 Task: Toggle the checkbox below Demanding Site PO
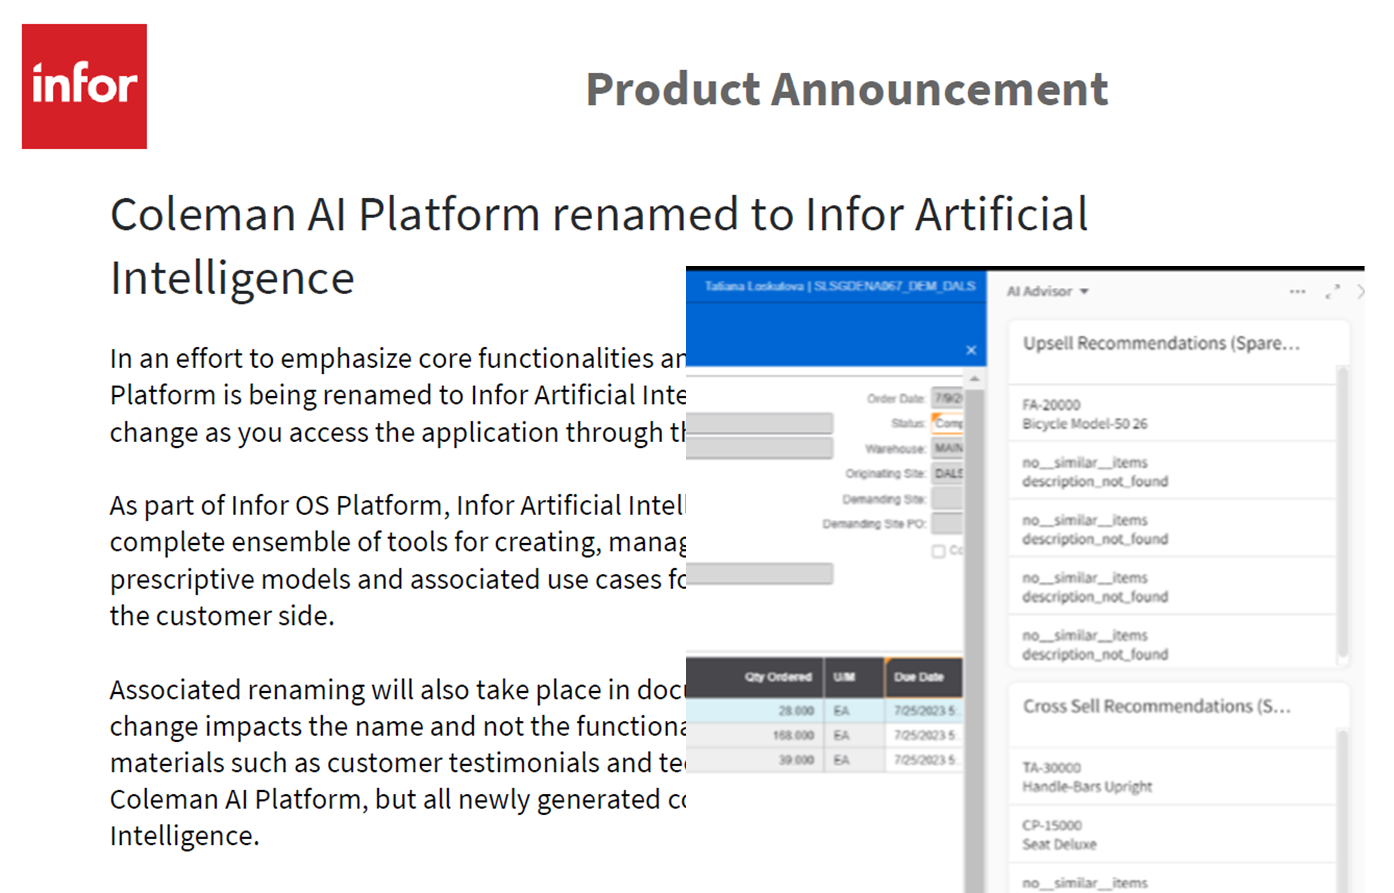(x=938, y=551)
